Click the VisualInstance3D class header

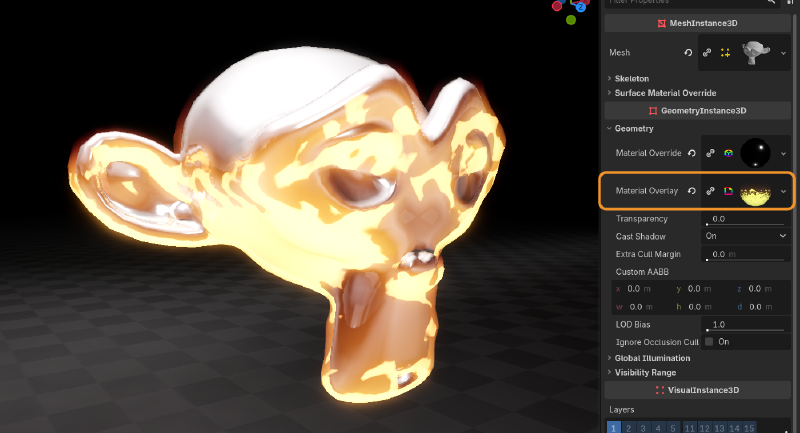pyautogui.click(x=697, y=390)
